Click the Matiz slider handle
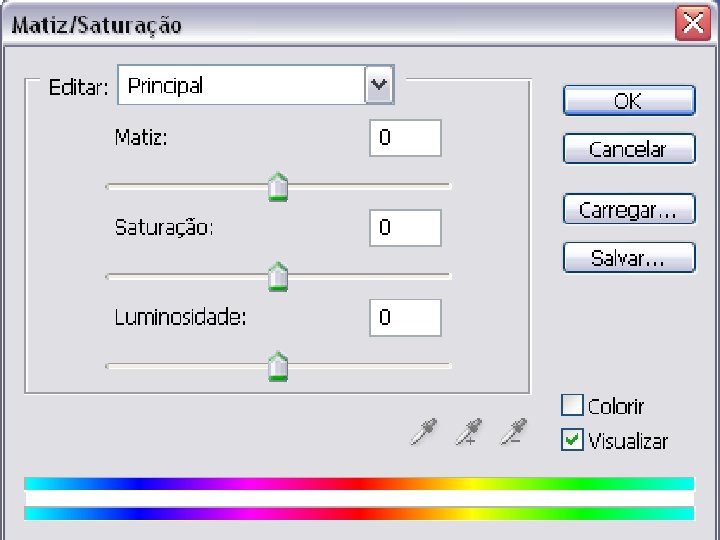Screen dimensions: 720x540 click(x=278, y=186)
